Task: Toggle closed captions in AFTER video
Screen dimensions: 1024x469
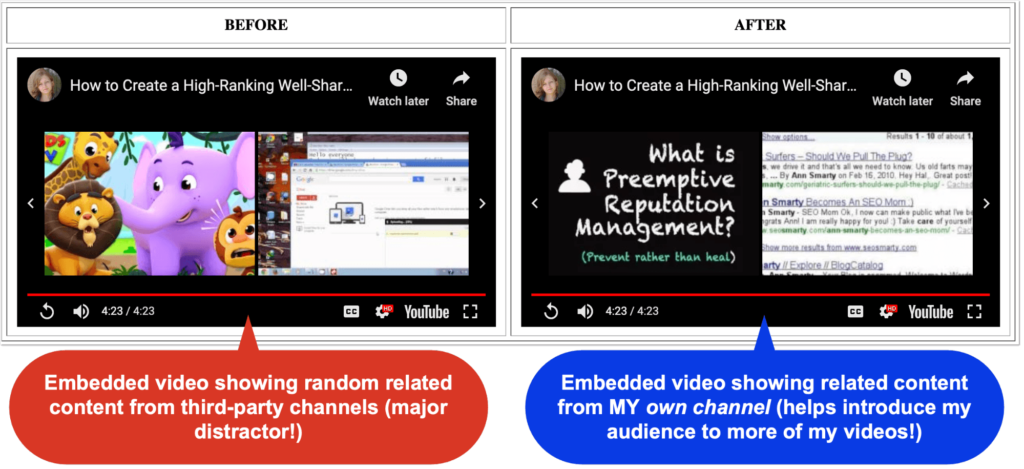Action: click(856, 312)
